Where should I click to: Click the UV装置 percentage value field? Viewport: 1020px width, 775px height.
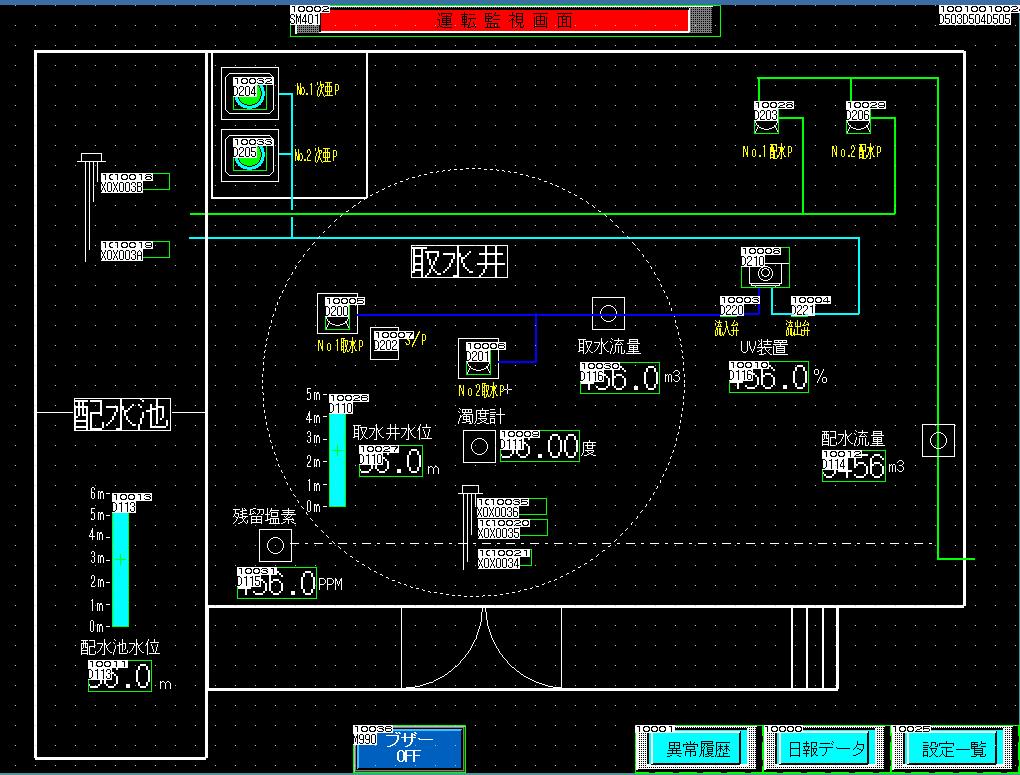[768, 377]
